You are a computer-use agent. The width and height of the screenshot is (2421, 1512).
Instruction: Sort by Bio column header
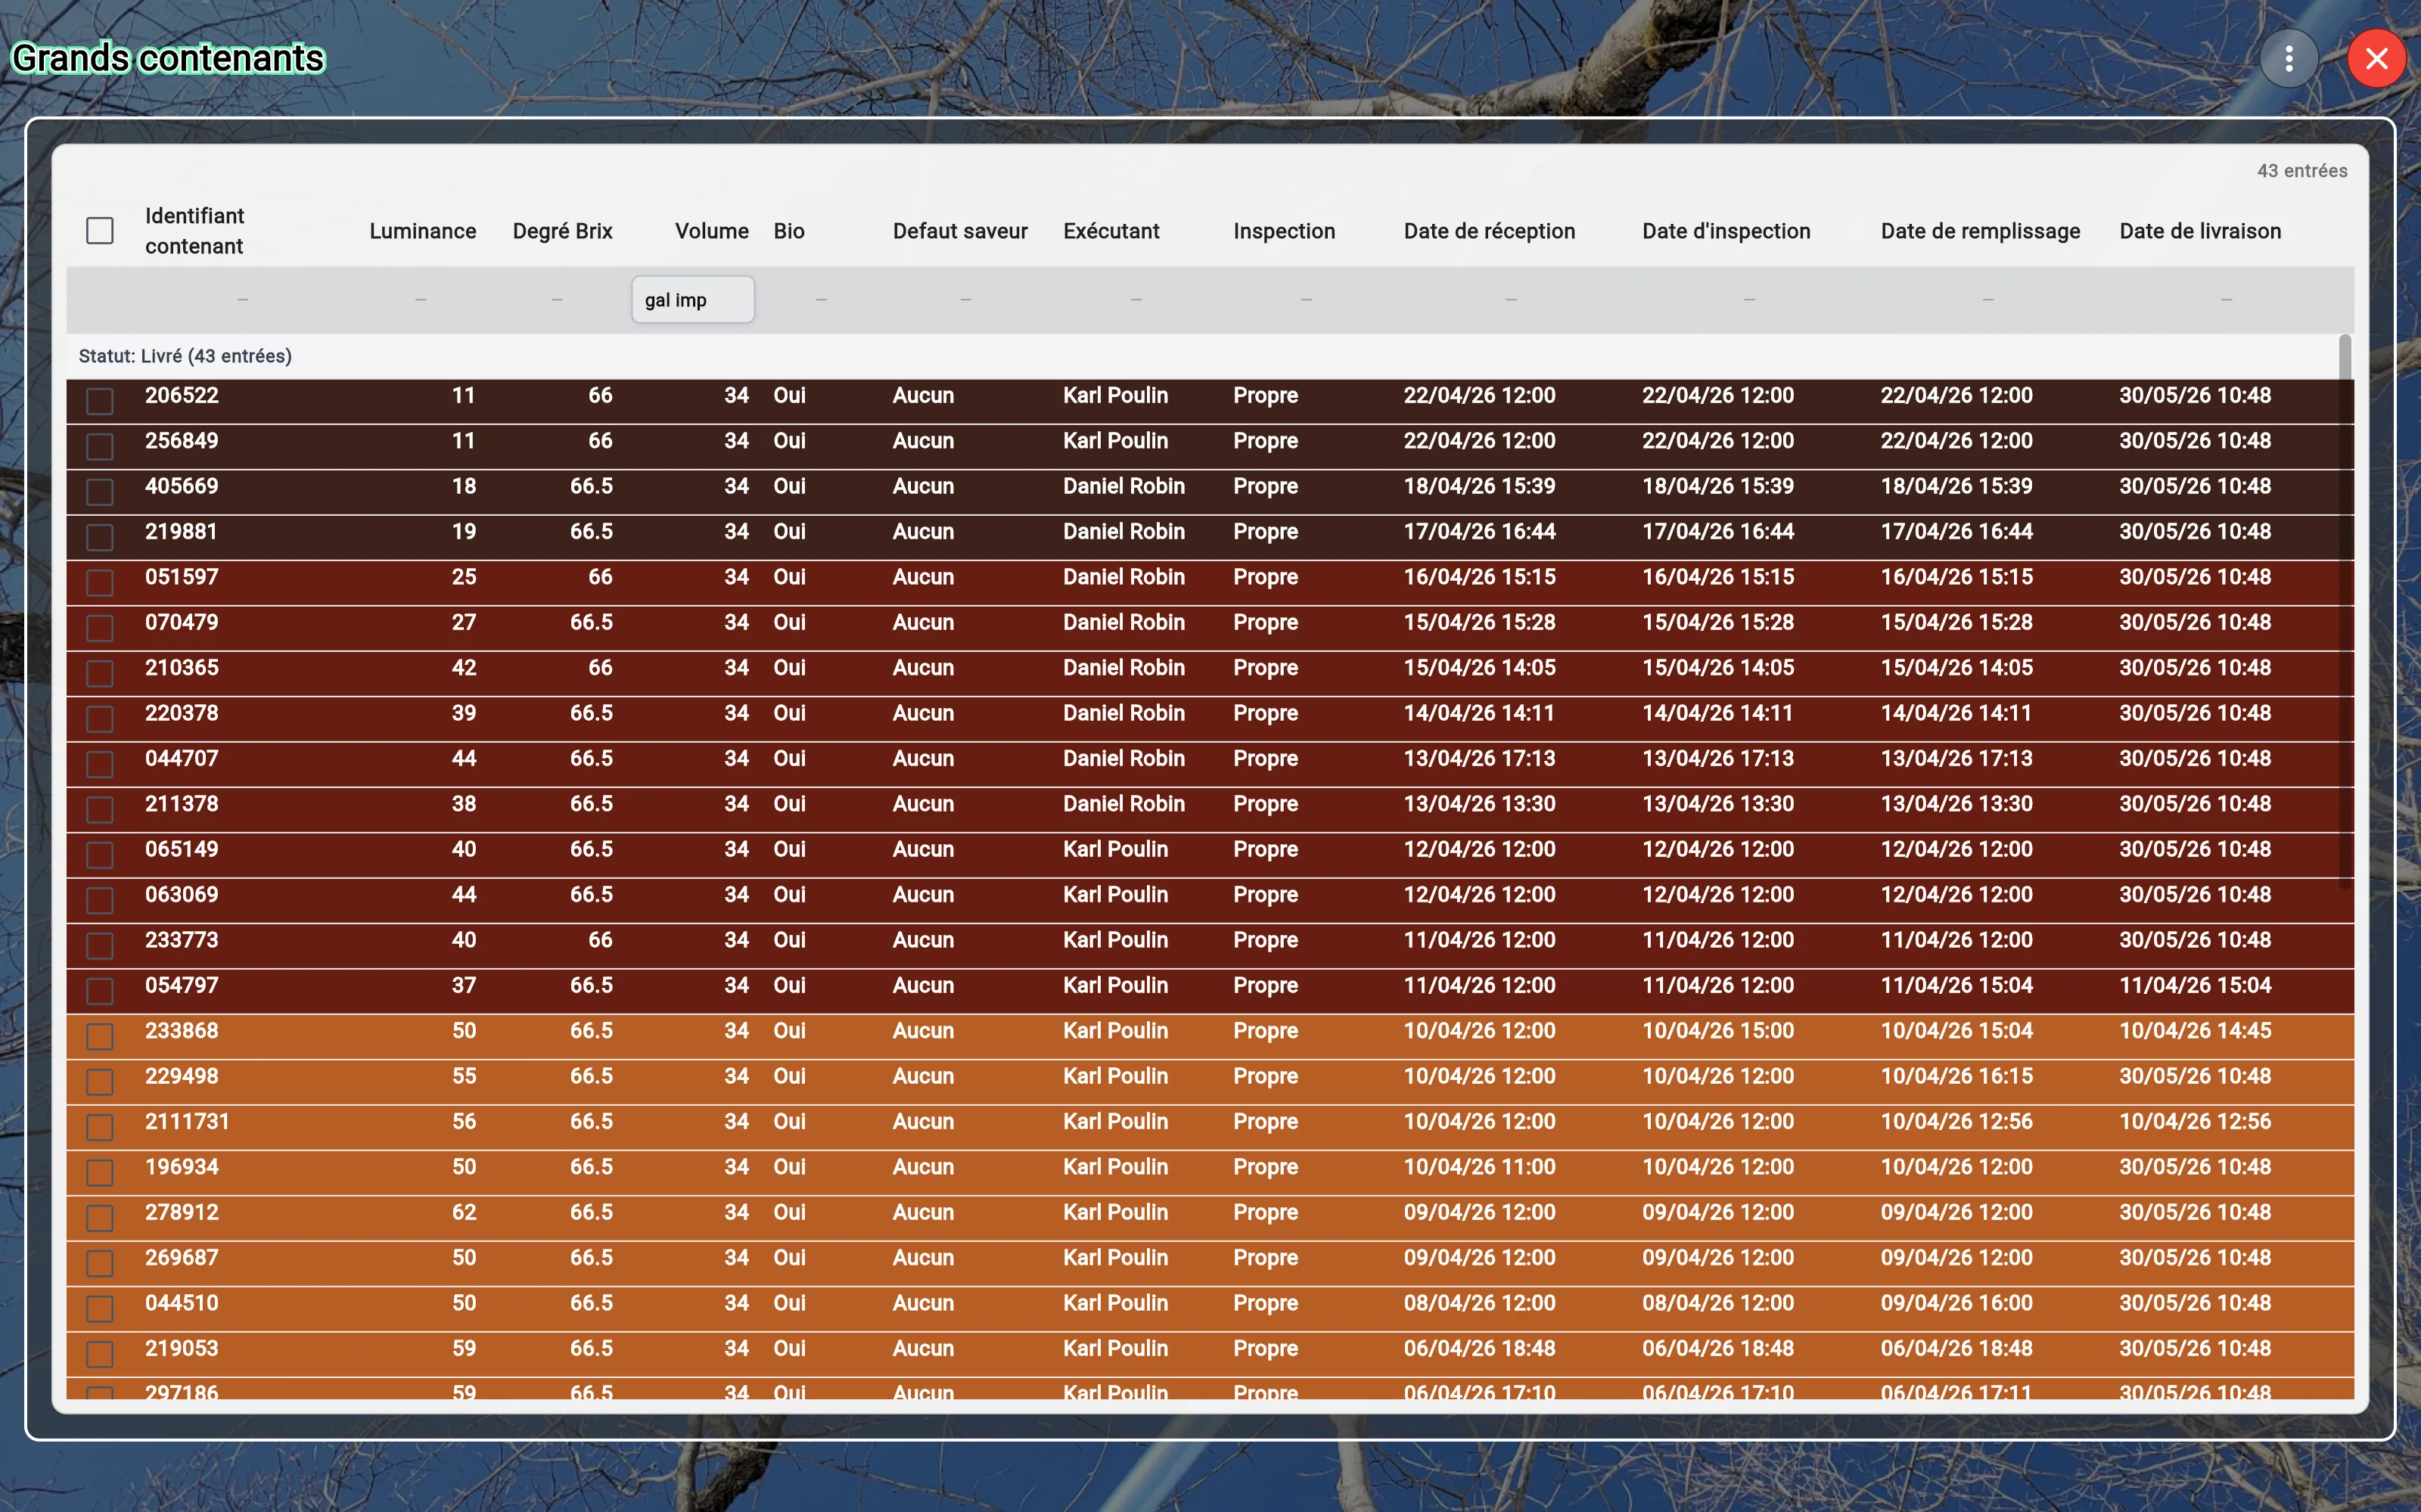click(x=789, y=231)
